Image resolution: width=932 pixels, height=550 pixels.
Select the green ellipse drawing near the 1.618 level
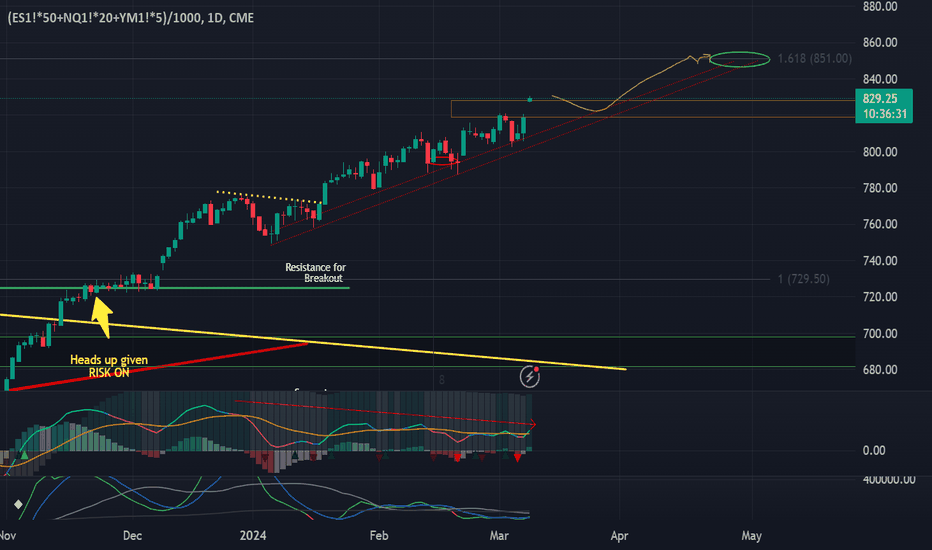pyautogui.click(x=739, y=59)
